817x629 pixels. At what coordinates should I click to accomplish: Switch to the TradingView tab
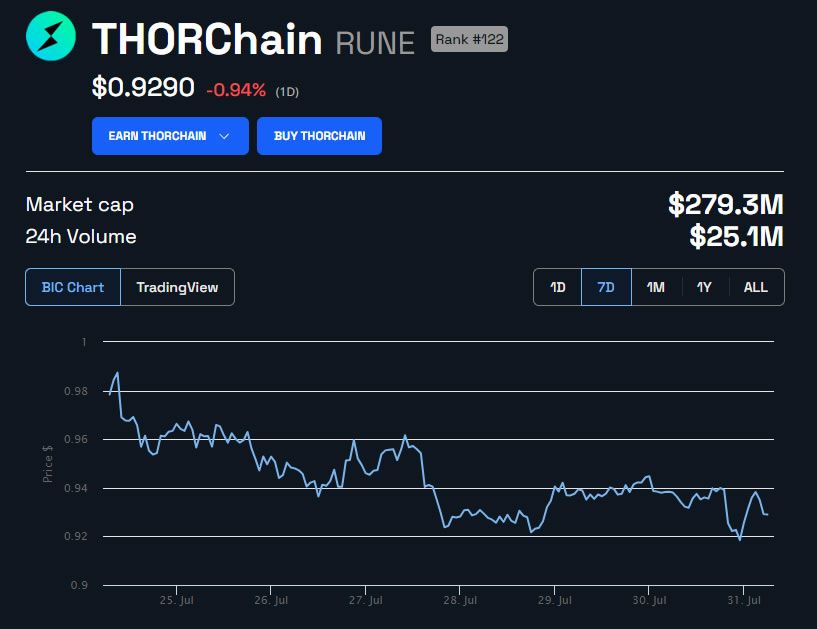[177, 287]
